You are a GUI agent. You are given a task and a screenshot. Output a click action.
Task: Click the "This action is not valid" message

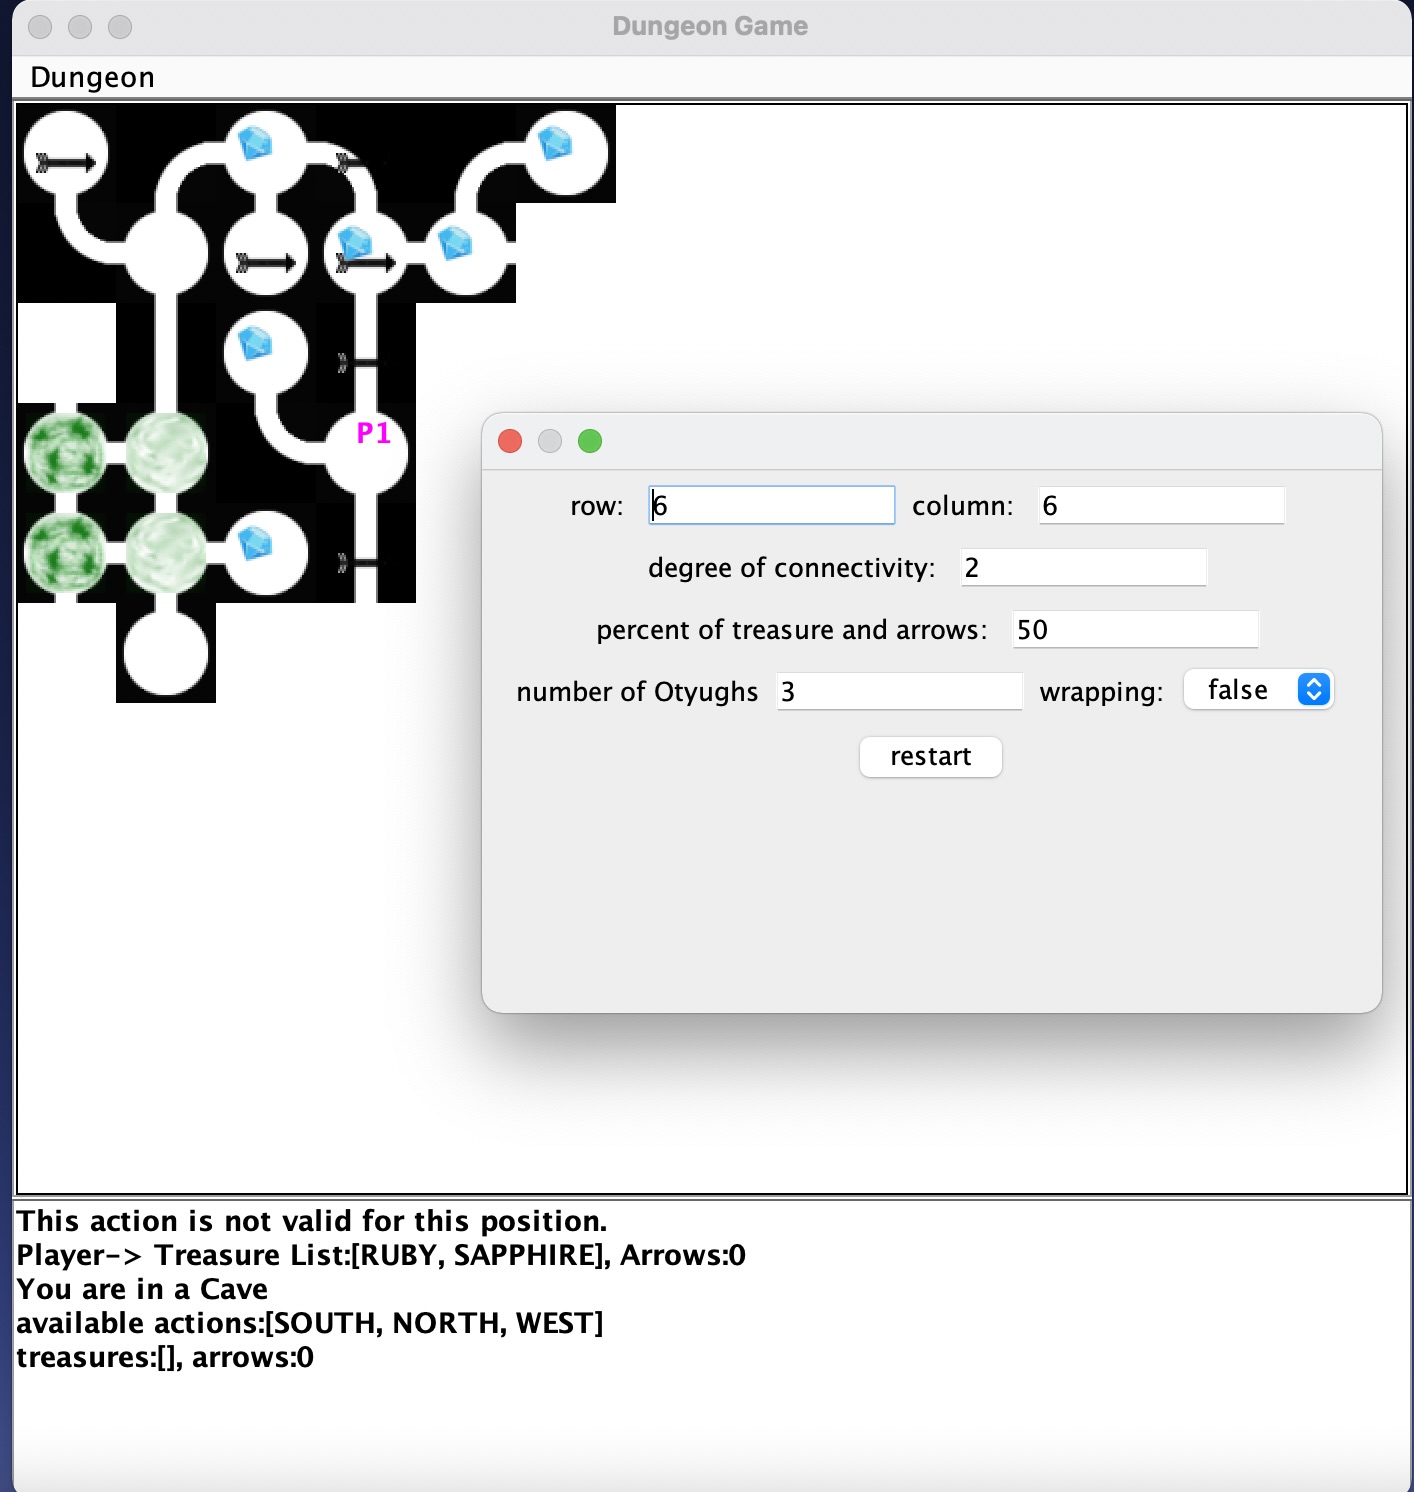pos(312,1221)
